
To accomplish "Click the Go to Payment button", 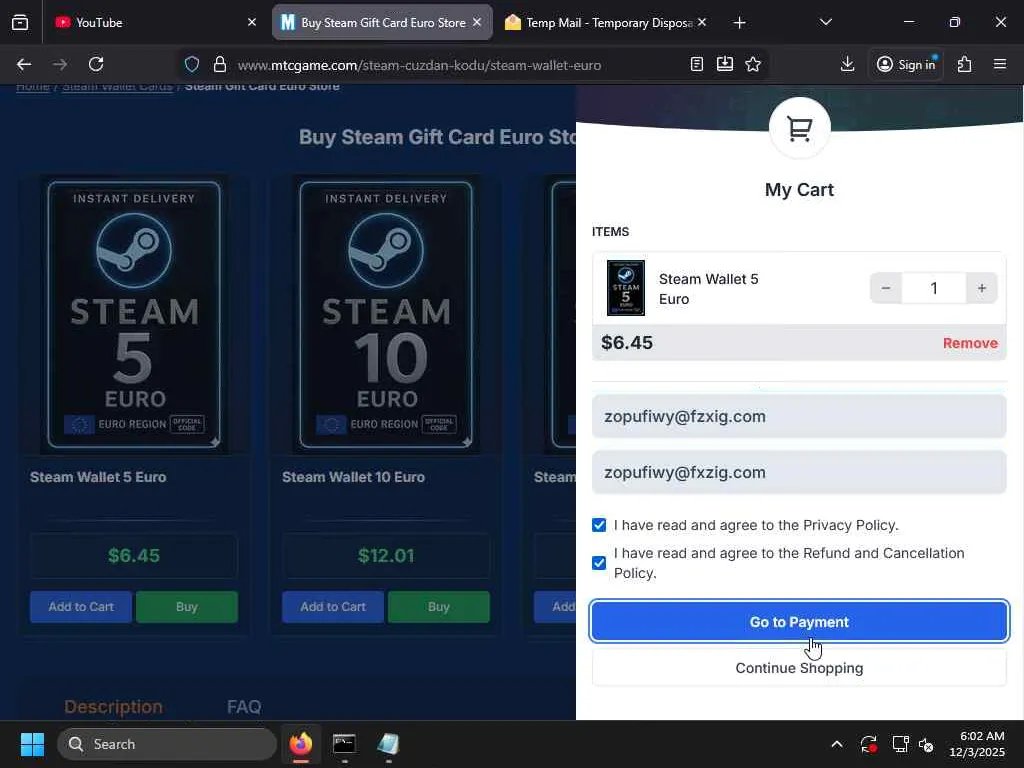I will pos(799,622).
